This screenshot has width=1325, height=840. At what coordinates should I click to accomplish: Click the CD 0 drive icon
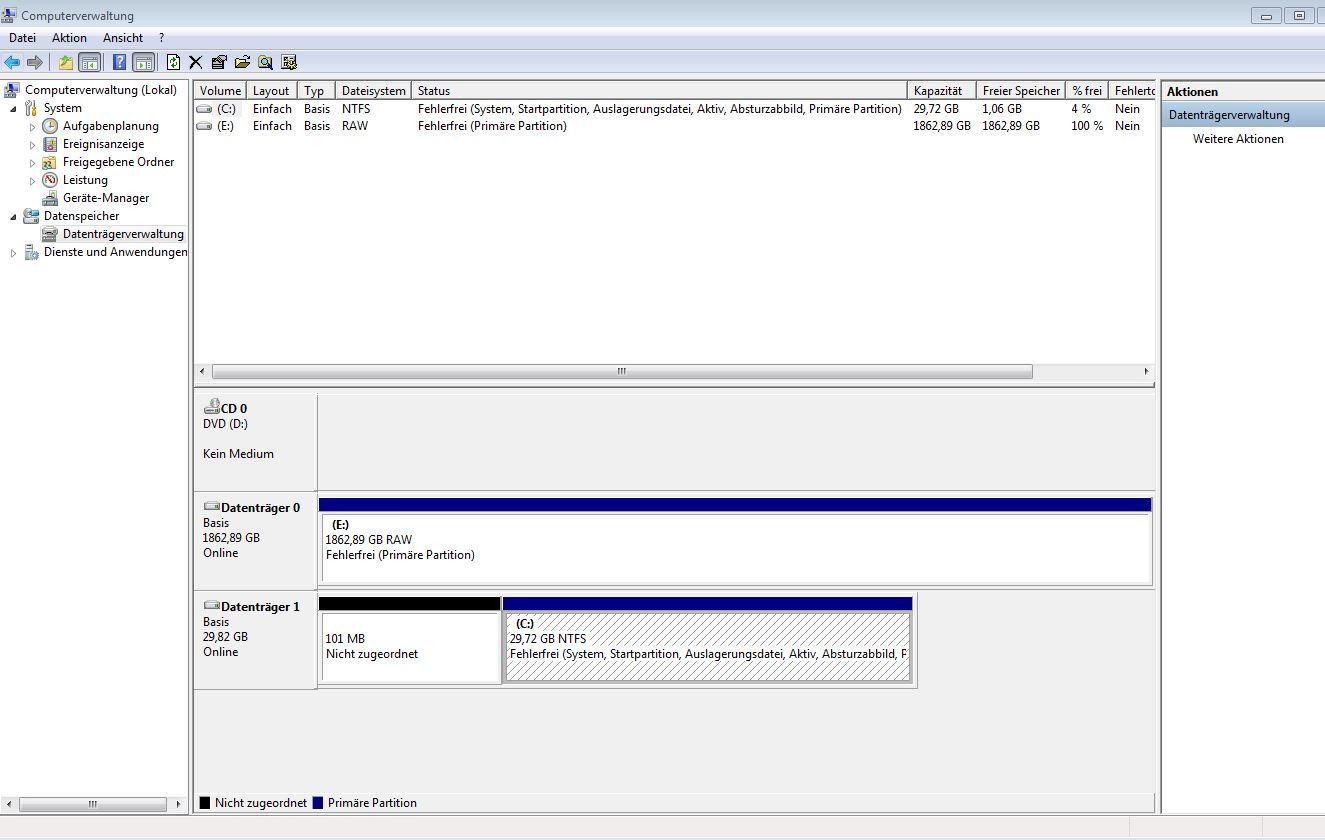tap(211, 407)
